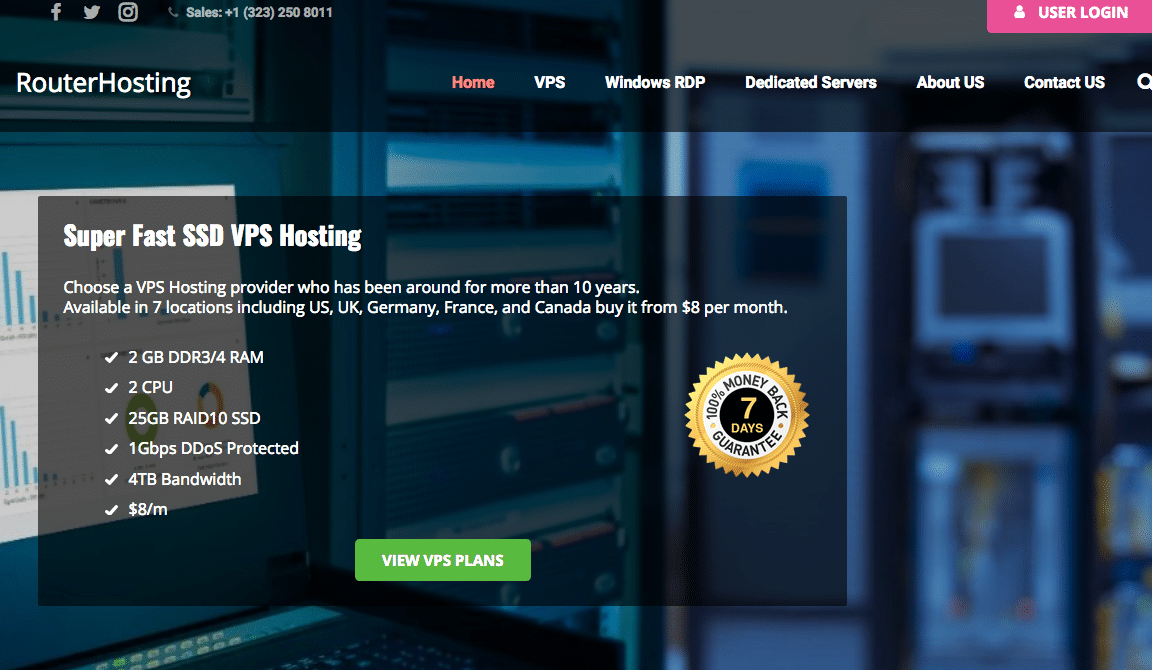Image resolution: width=1152 pixels, height=670 pixels.
Task: Click the VIEW VPS PLANS button
Action: (x=443, y=560)
